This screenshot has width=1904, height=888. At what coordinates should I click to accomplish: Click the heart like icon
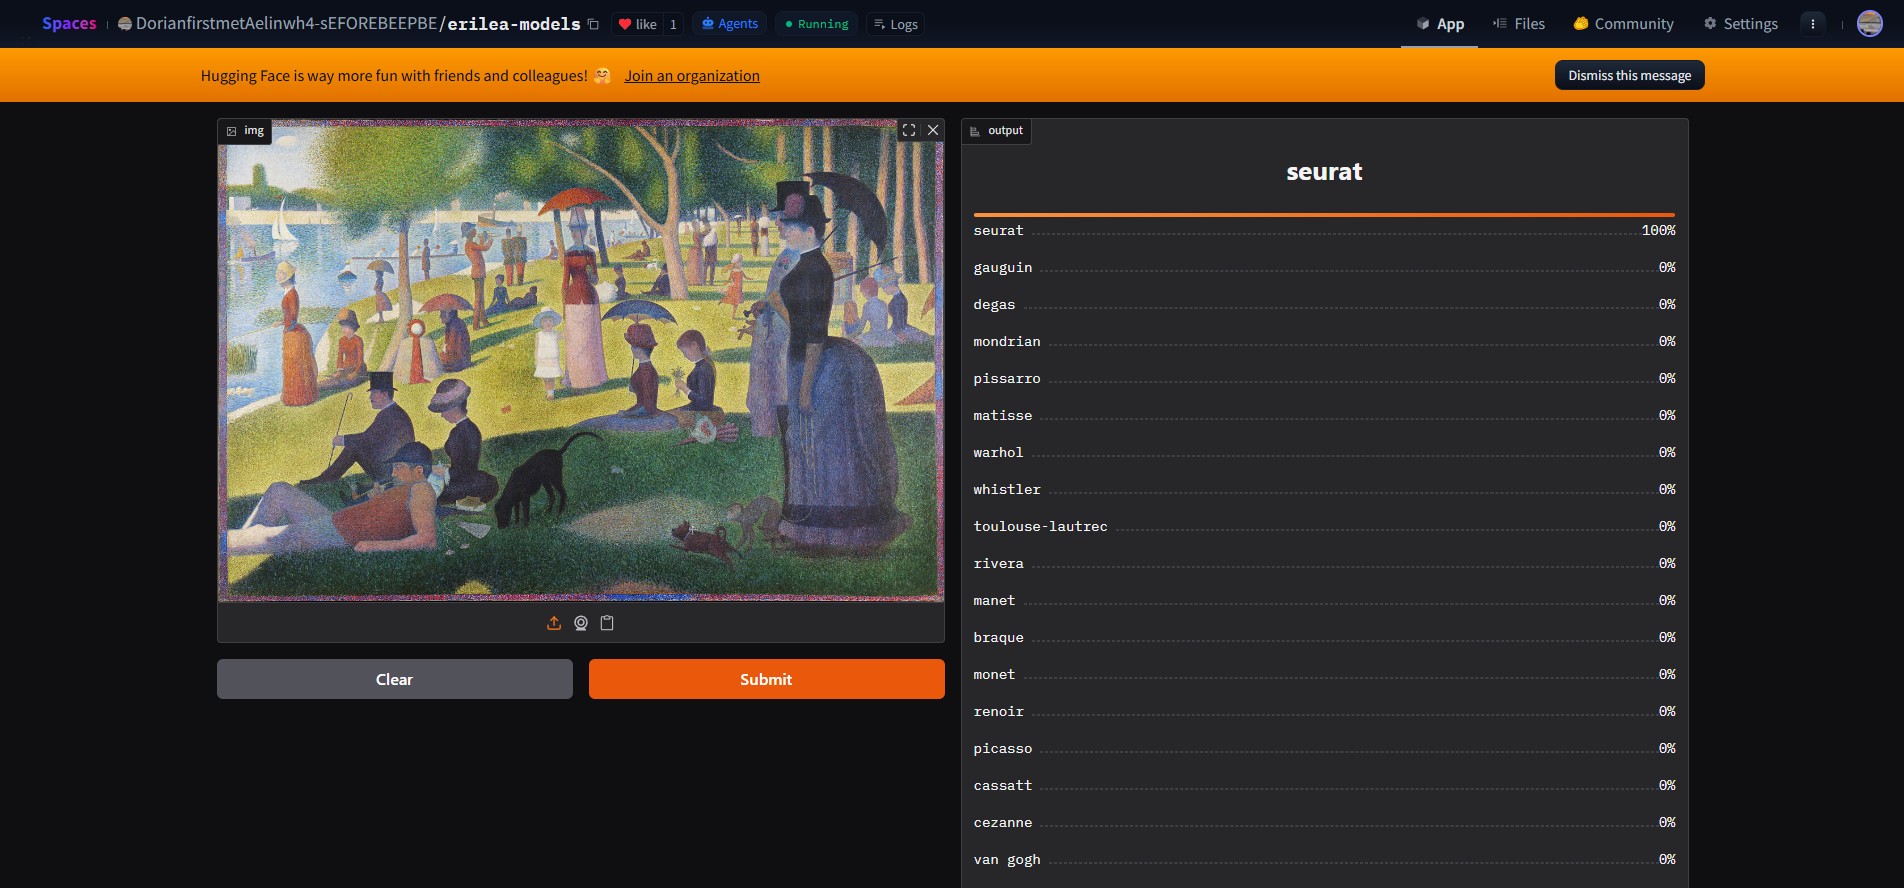[625, 24]
